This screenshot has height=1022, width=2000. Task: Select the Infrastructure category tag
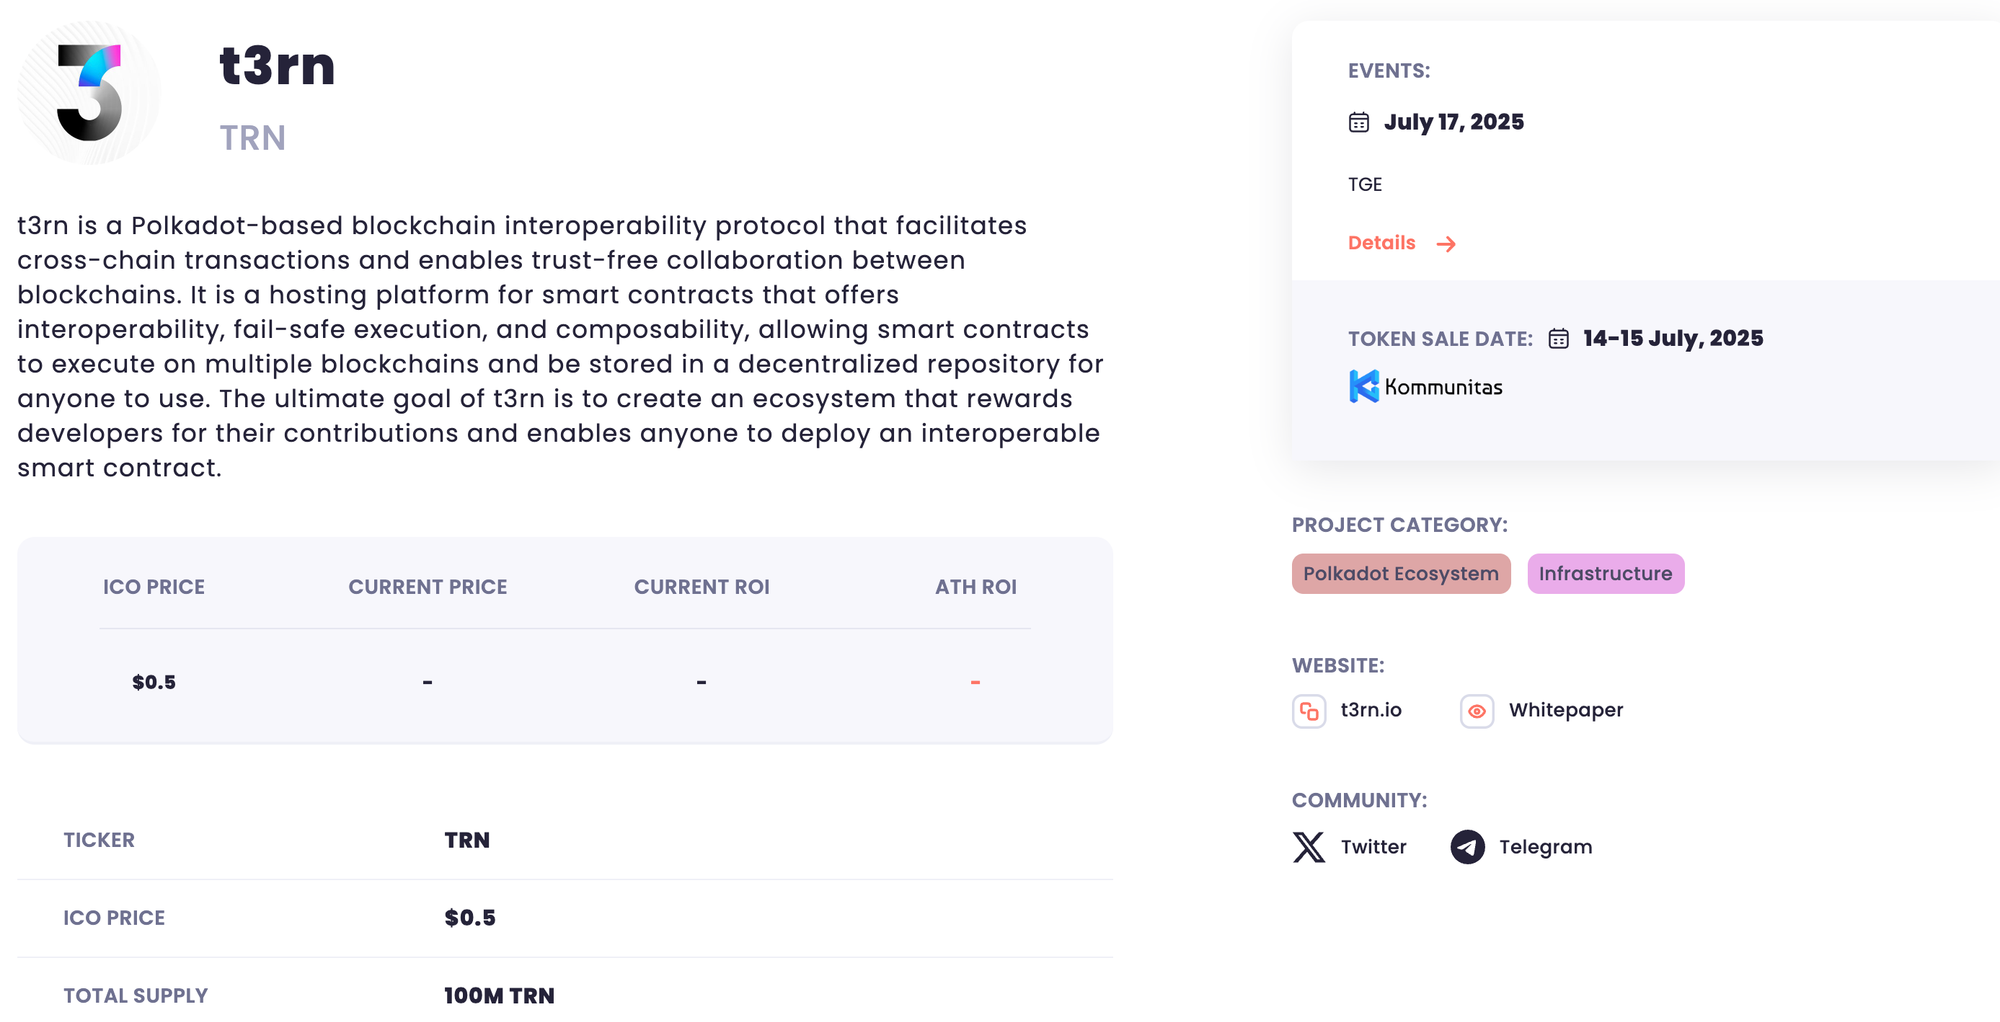[1606, 574]
